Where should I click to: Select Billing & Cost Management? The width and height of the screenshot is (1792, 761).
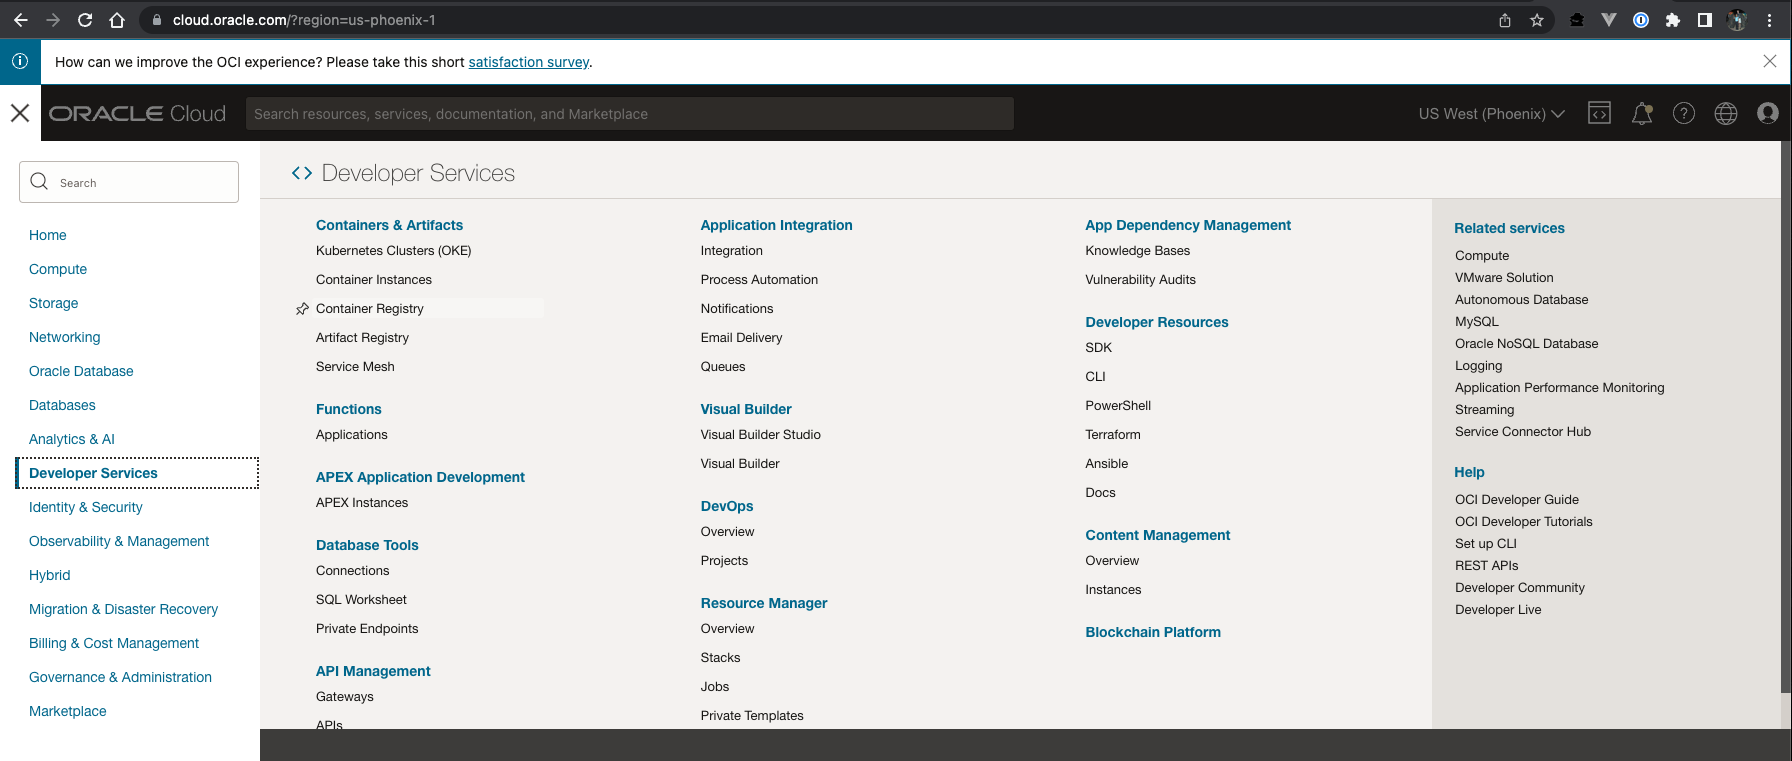click(114, 643)
